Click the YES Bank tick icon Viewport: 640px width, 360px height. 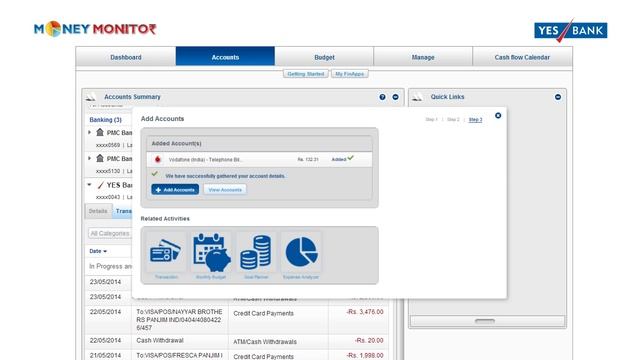click(x=100, y=185)
